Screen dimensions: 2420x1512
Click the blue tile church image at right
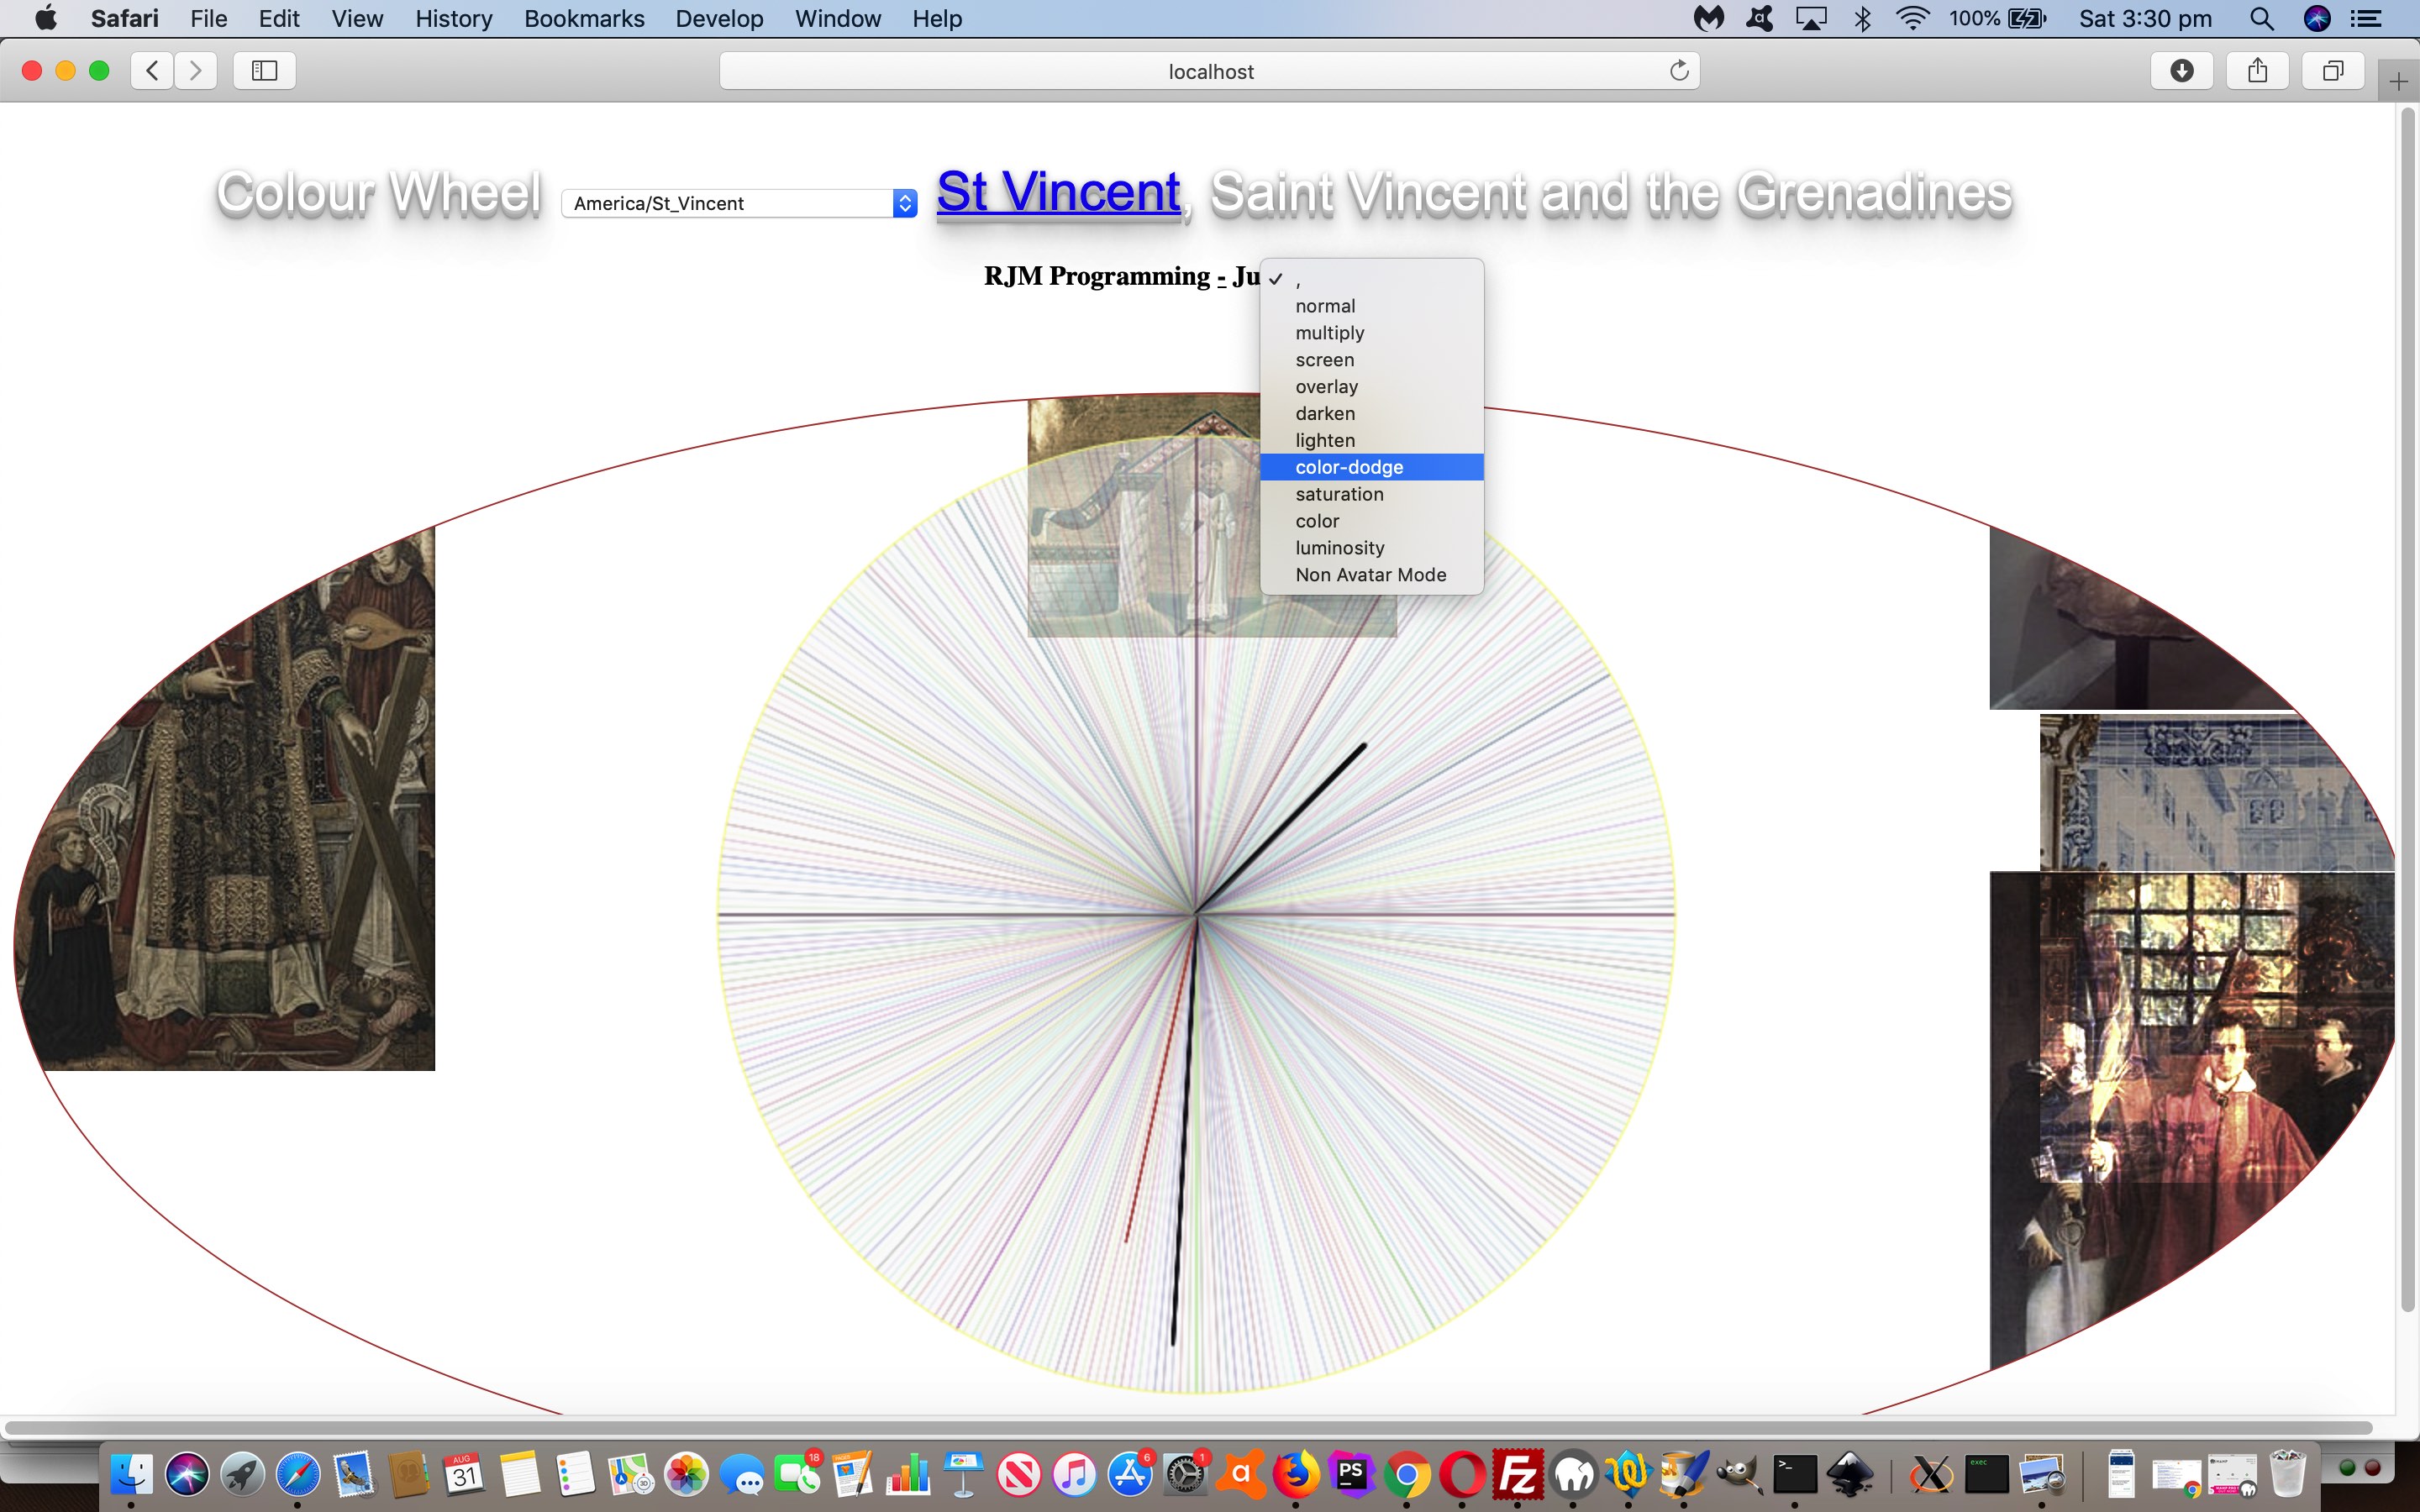(x=2216, y=791)
